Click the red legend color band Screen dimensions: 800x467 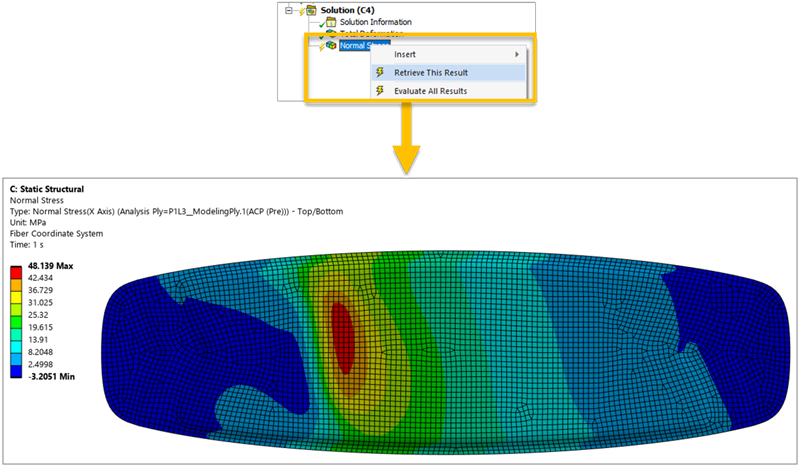[17, 271]
